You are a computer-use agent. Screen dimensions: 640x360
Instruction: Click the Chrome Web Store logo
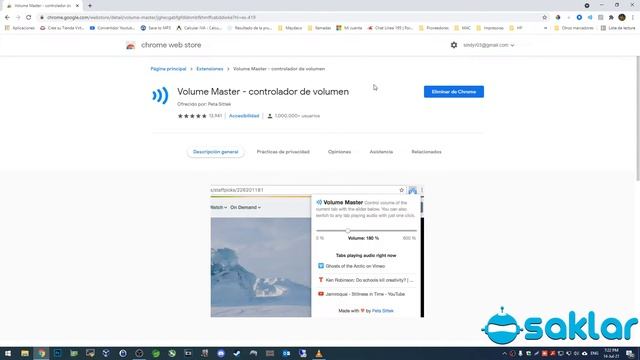point(131,45)
